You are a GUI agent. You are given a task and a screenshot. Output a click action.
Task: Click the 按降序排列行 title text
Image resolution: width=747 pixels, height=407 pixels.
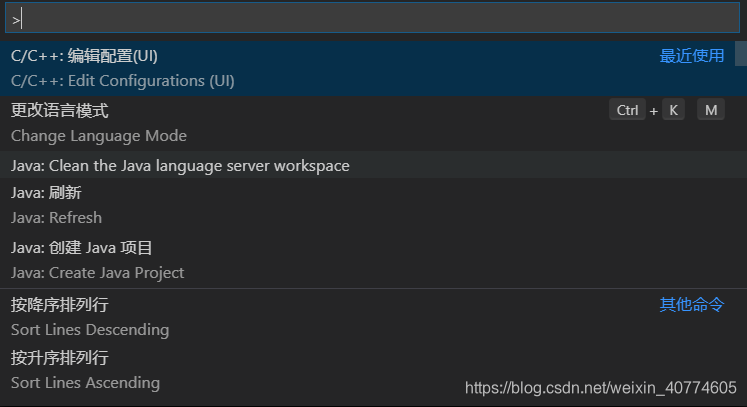pos(60,305)
